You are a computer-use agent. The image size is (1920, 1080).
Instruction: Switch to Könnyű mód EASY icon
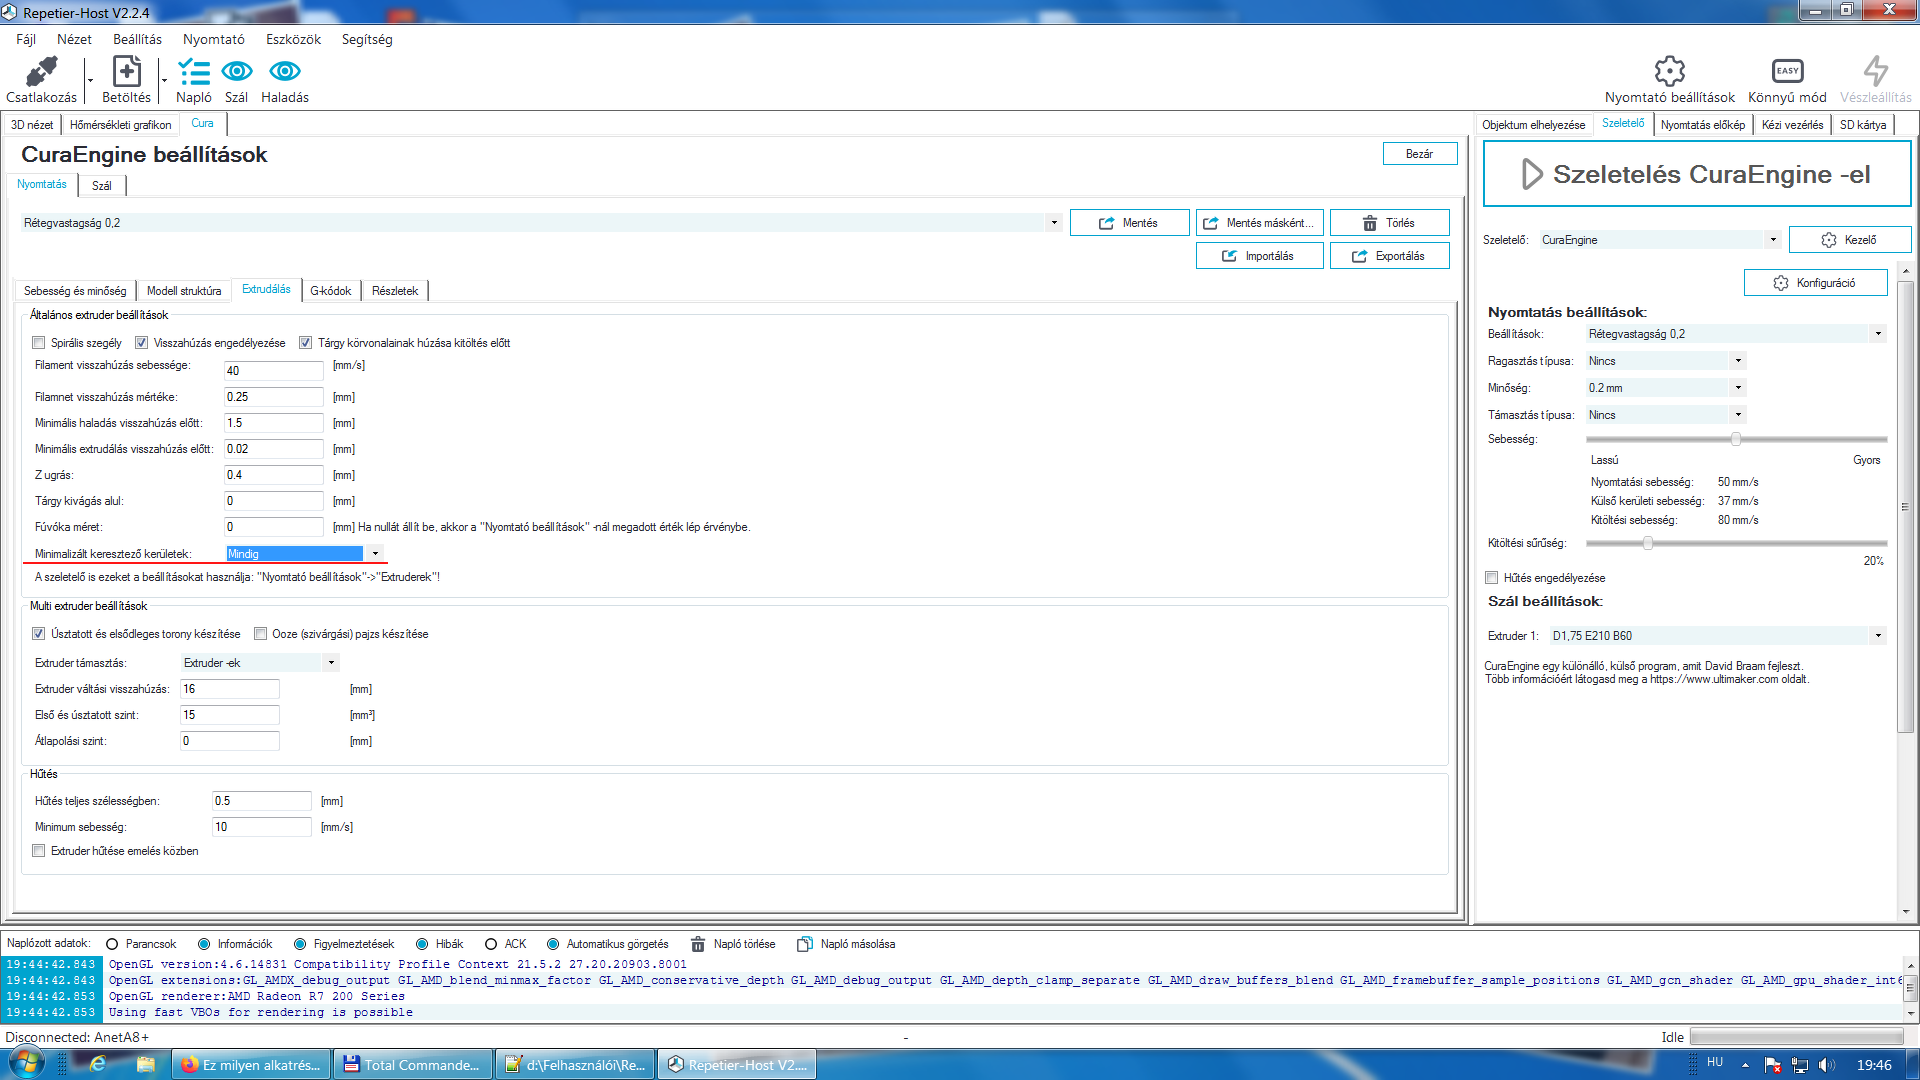1787,72
